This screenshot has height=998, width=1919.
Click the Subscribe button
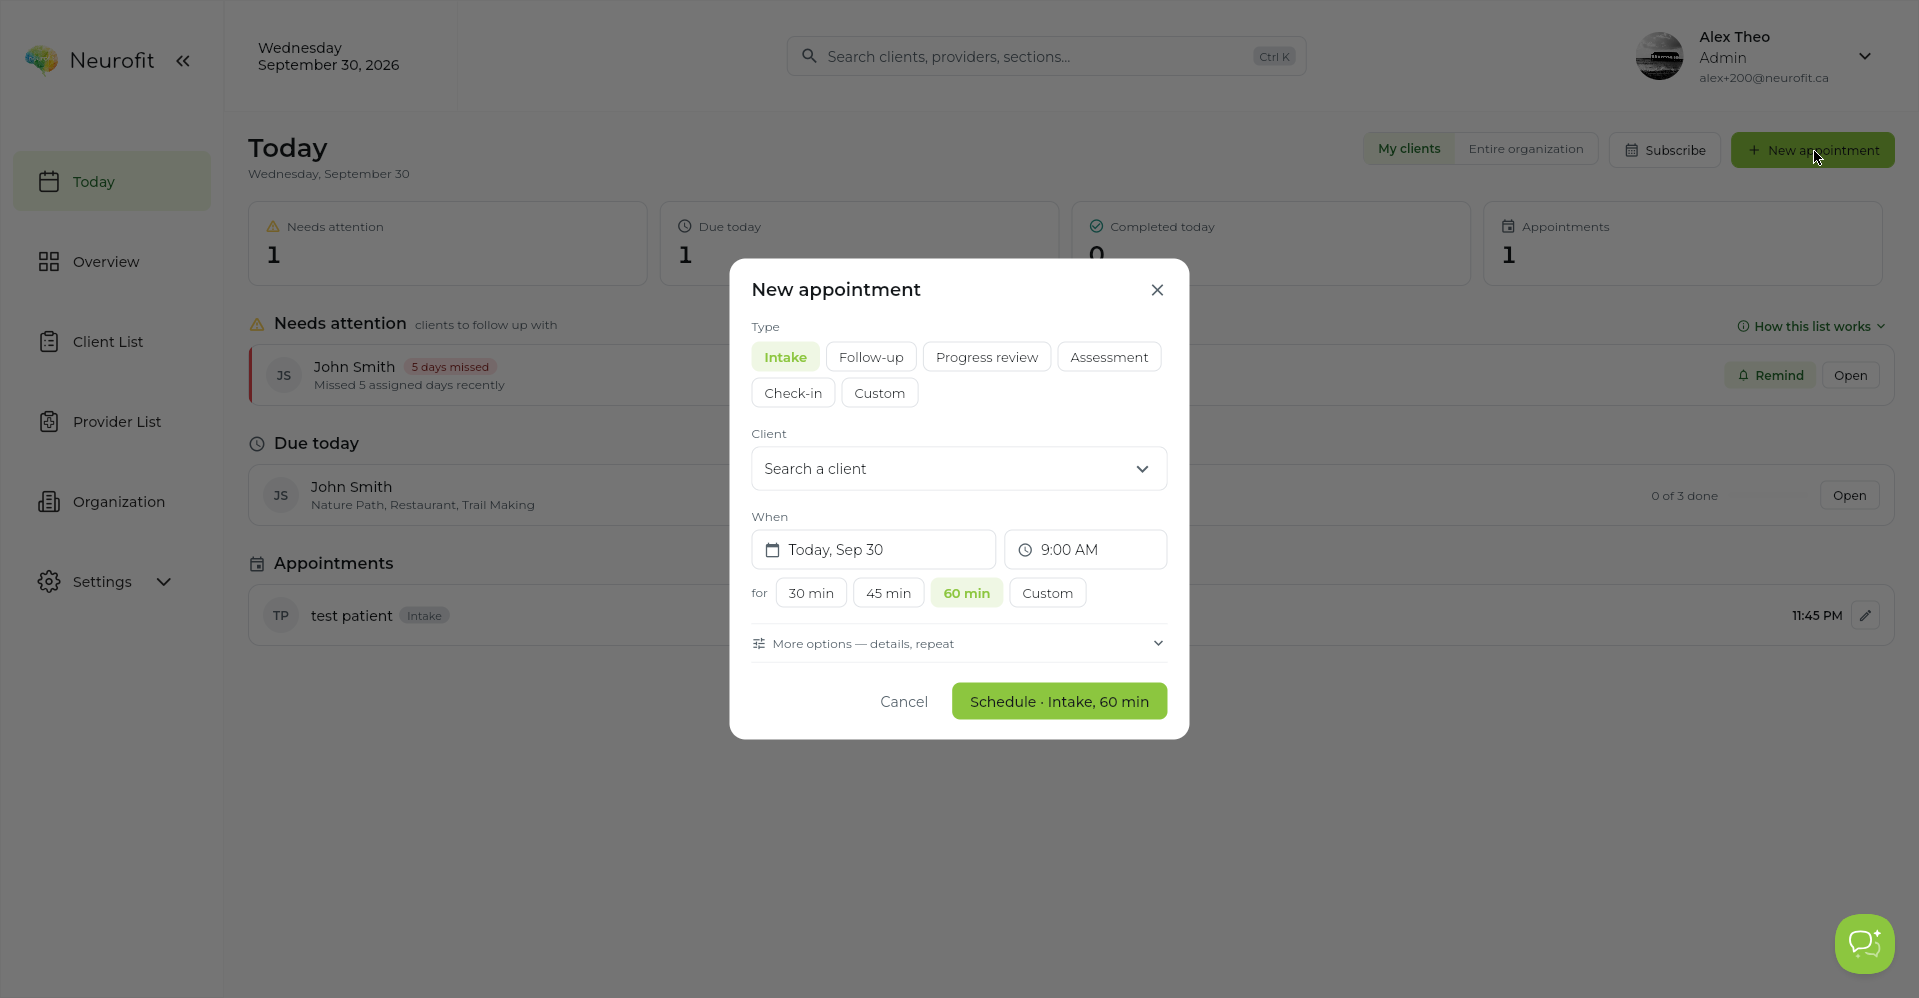pos(1664,150)
